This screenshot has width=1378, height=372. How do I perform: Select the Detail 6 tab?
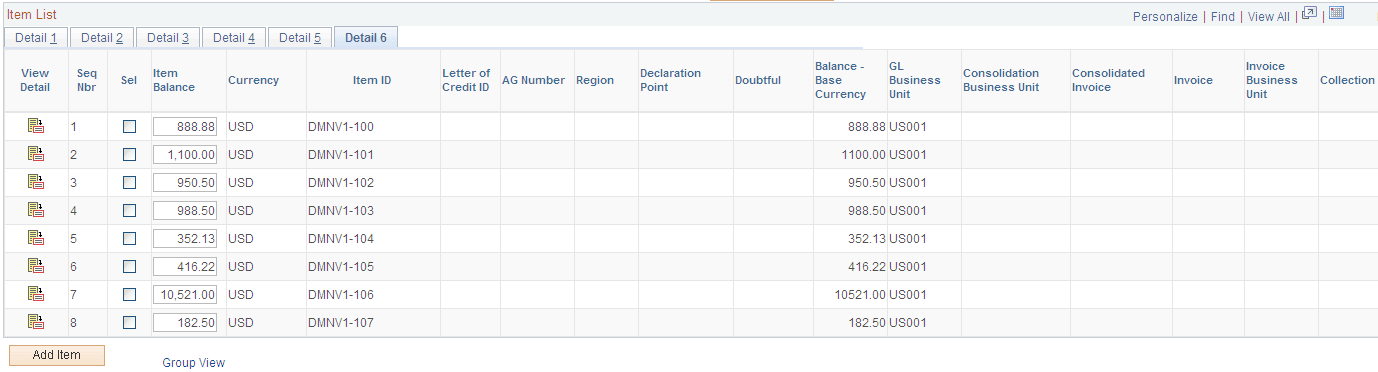click(x=366, y=38)
